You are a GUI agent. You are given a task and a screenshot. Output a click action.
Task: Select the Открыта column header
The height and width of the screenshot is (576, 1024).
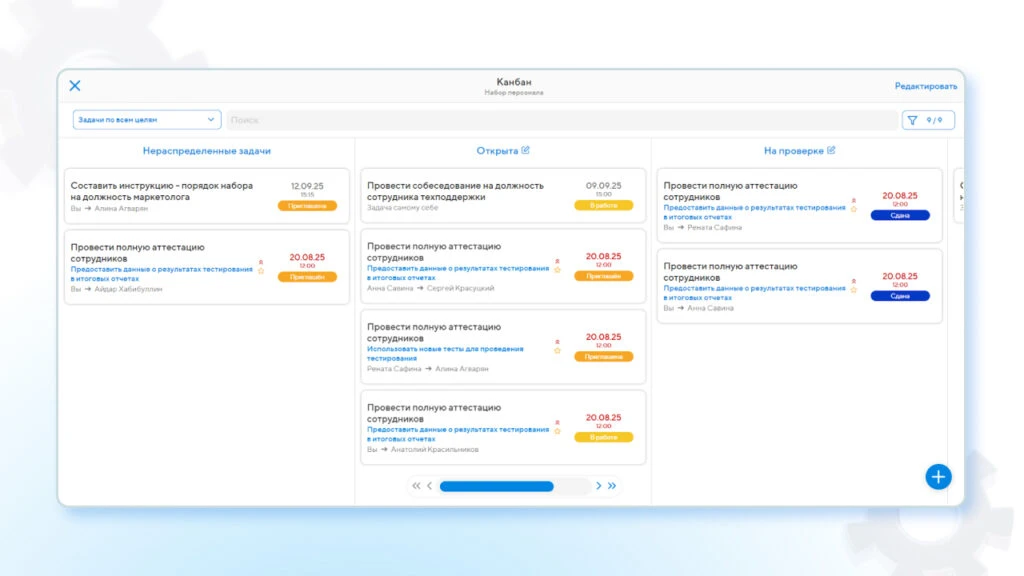click(x=497, y=151)
